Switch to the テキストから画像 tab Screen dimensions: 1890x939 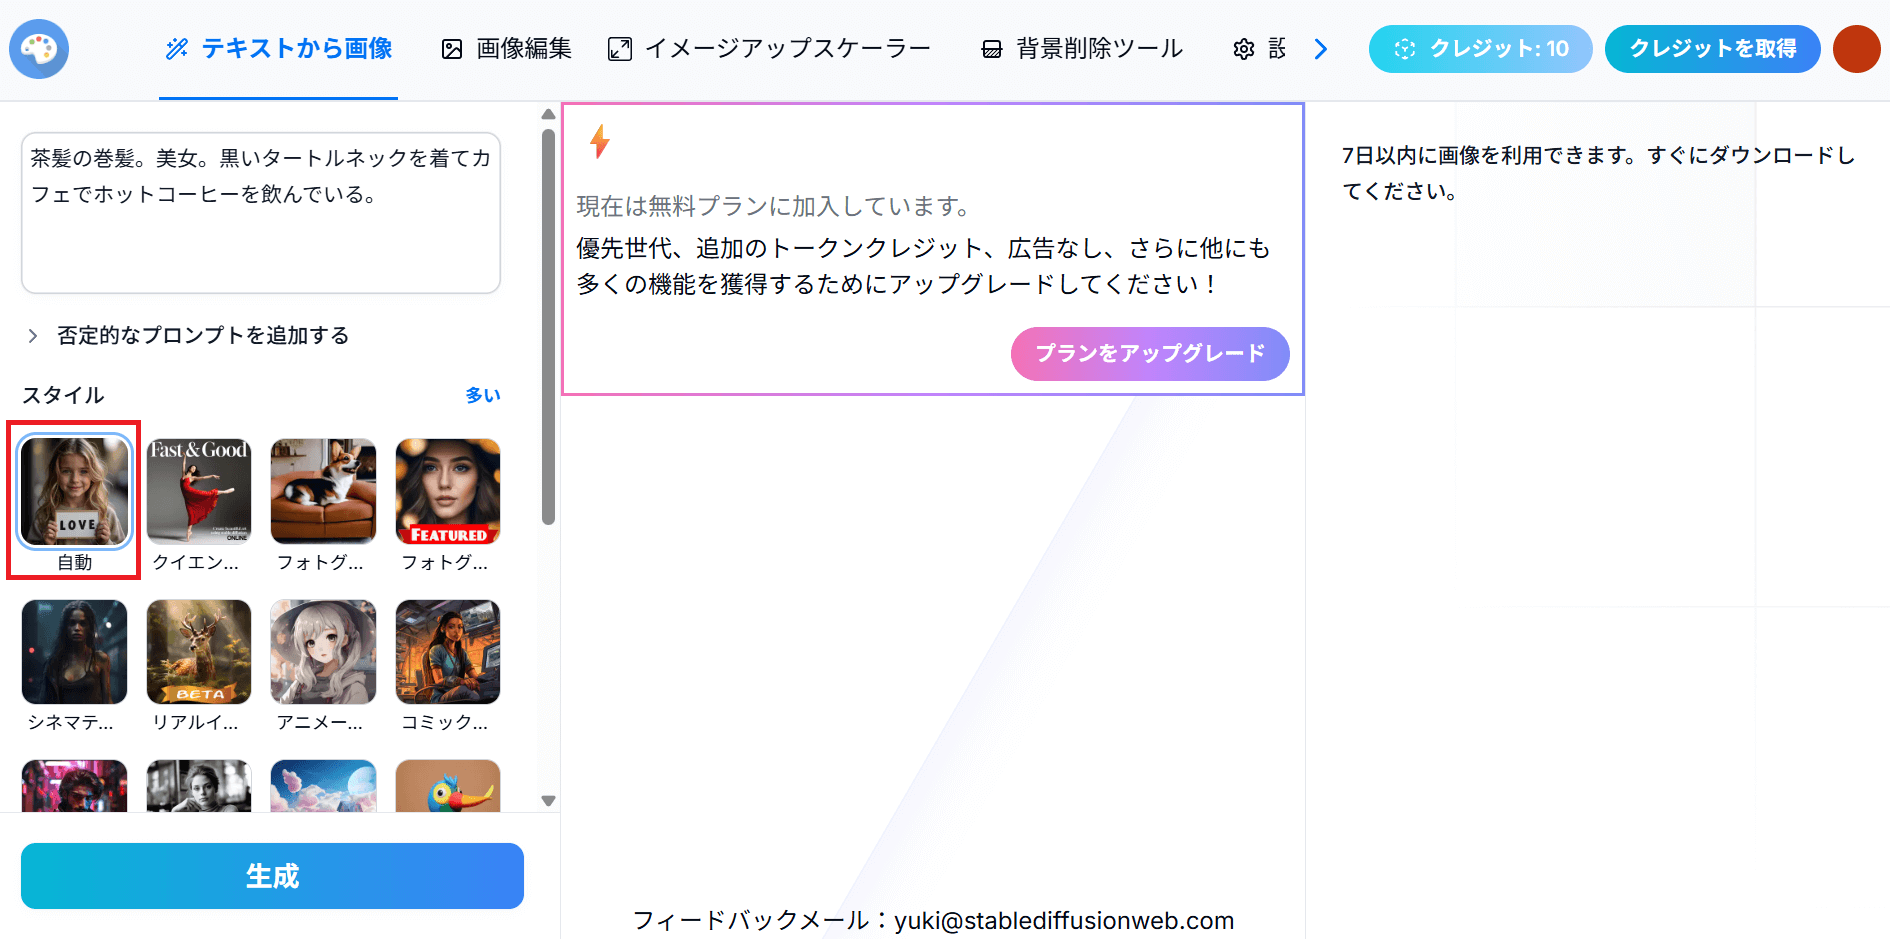pos(278,47)
